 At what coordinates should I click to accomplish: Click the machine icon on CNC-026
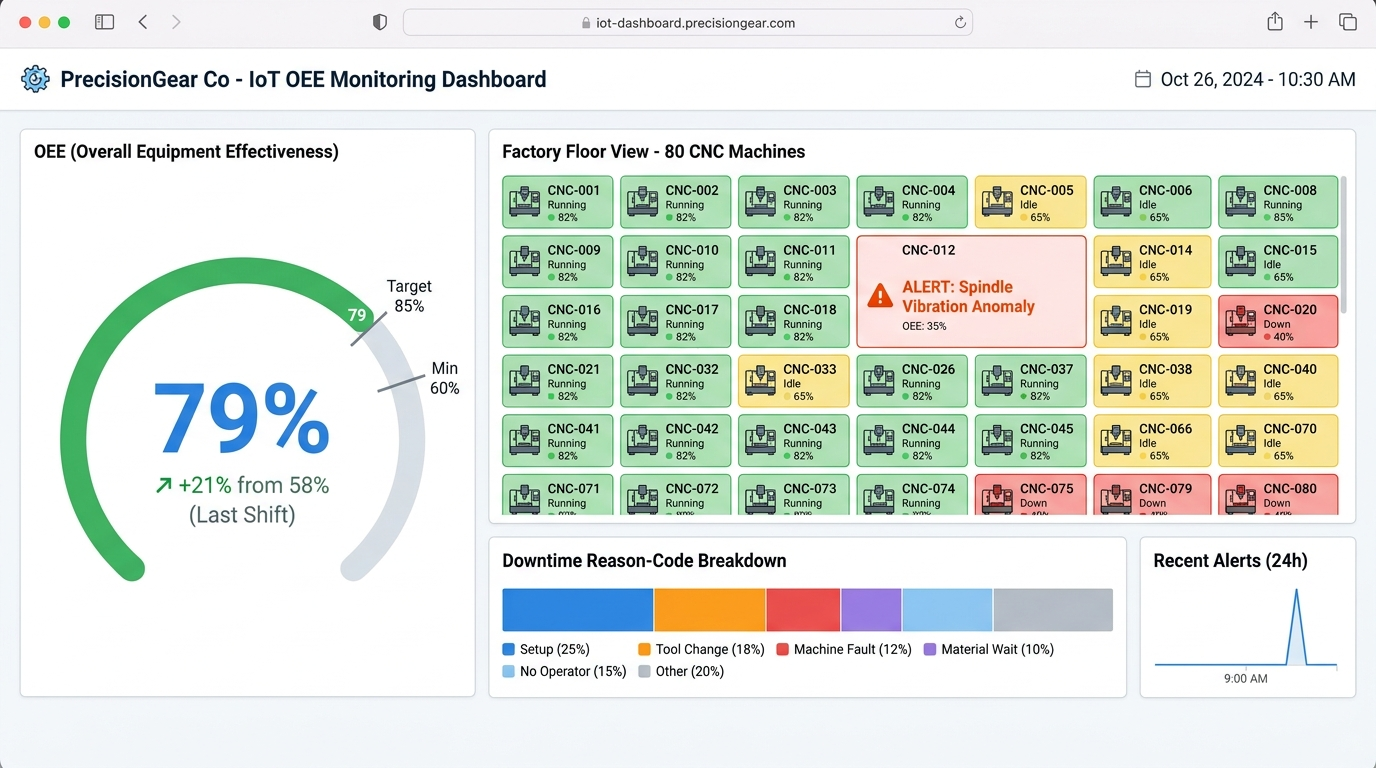click(879, 382)
